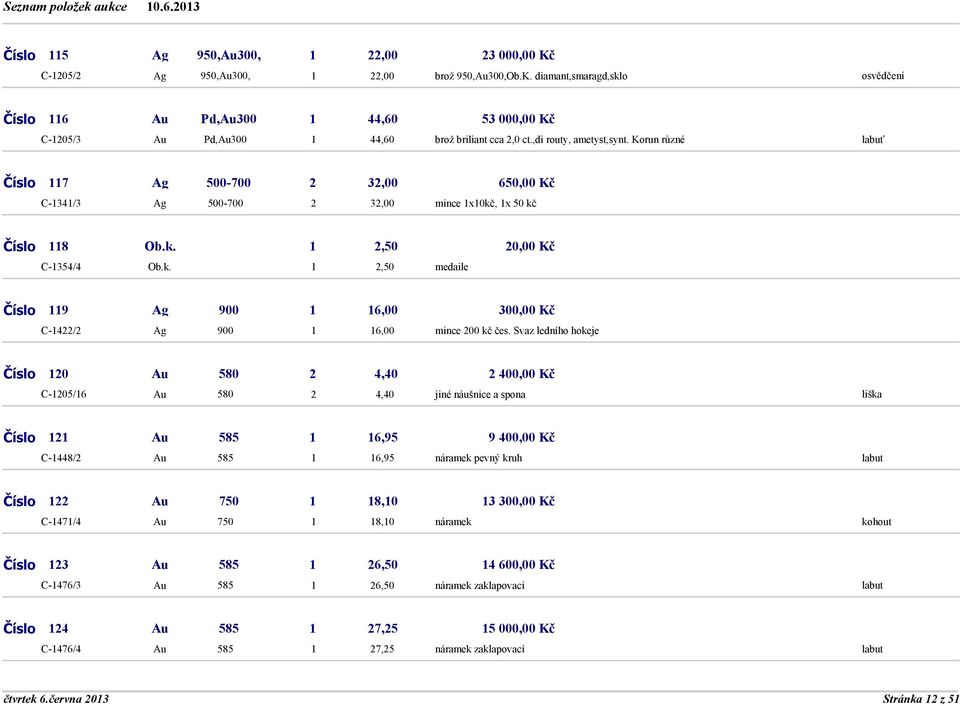The height and width of the screenshot is (706, 960).
Task: Click code C-1341/3
Action: coord(61,203)
